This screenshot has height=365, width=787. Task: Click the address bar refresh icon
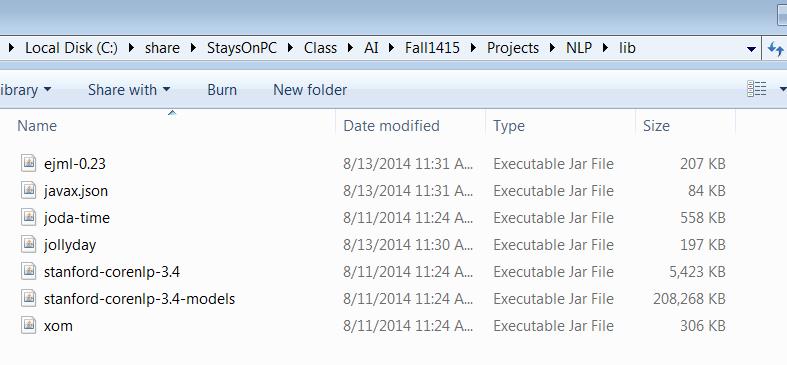tap(775, 49)
